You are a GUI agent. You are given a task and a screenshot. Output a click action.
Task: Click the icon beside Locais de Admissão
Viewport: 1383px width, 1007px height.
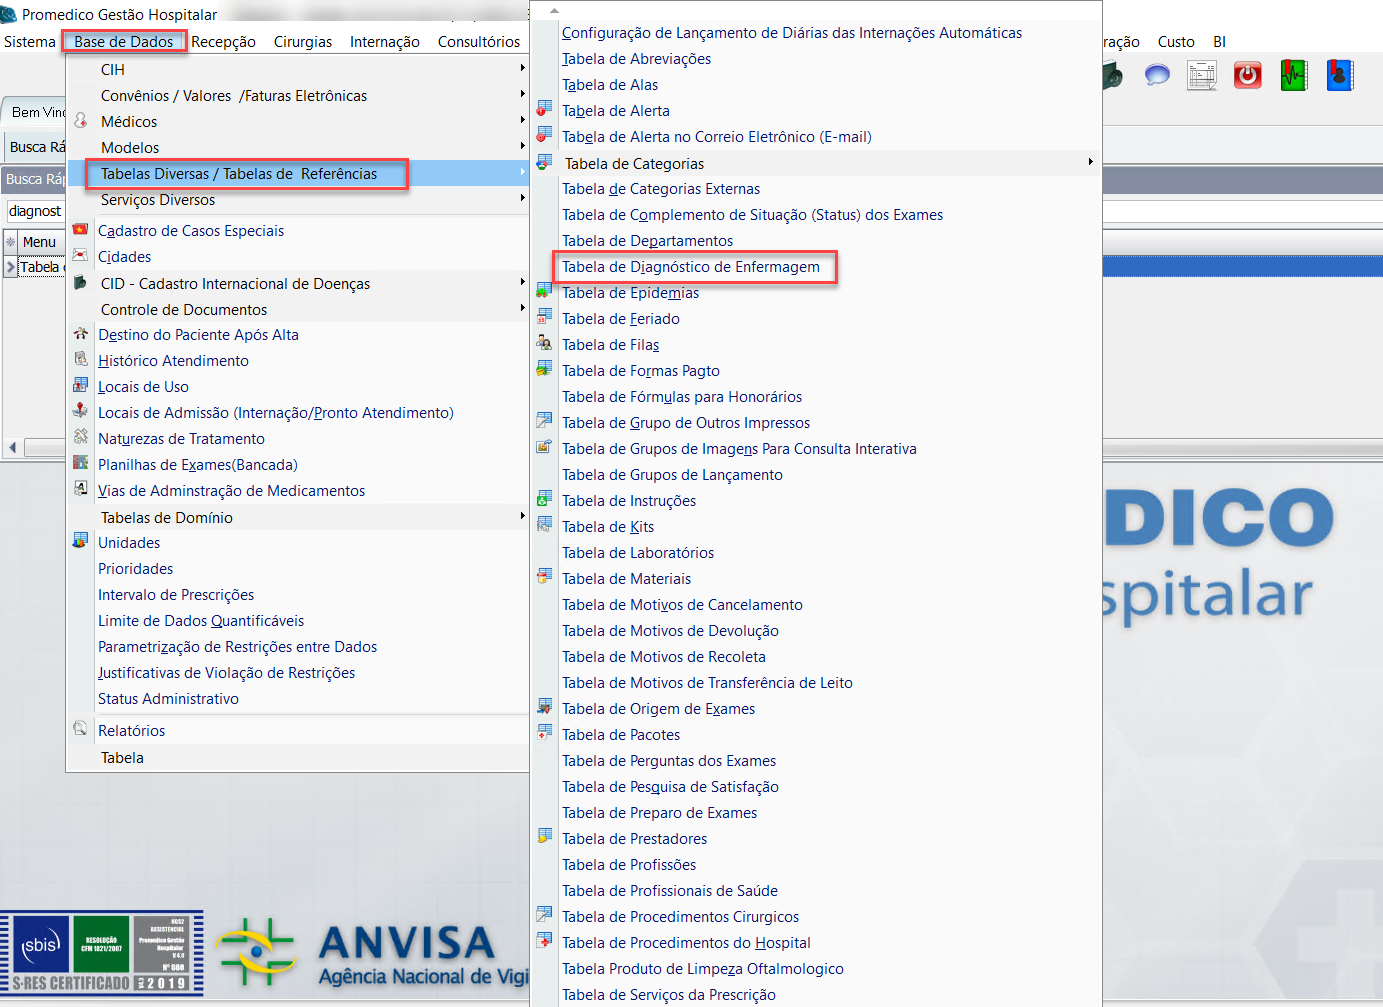click(81, 412)
